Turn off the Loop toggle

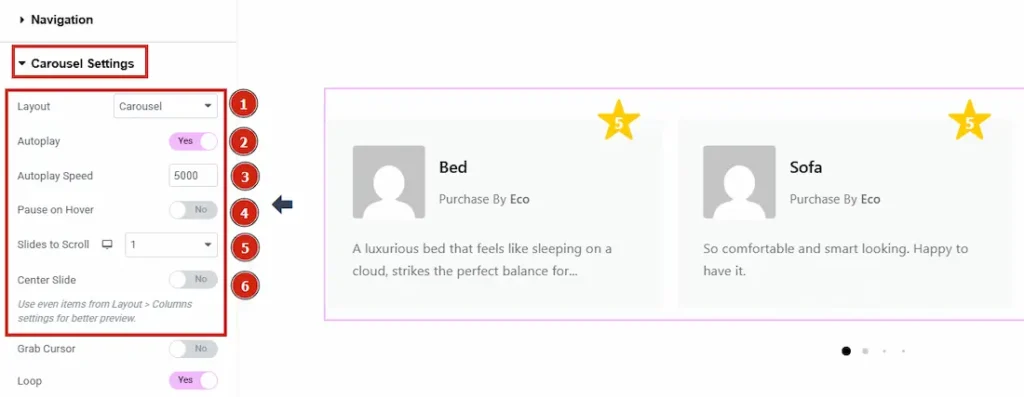(x=193, y=380)
